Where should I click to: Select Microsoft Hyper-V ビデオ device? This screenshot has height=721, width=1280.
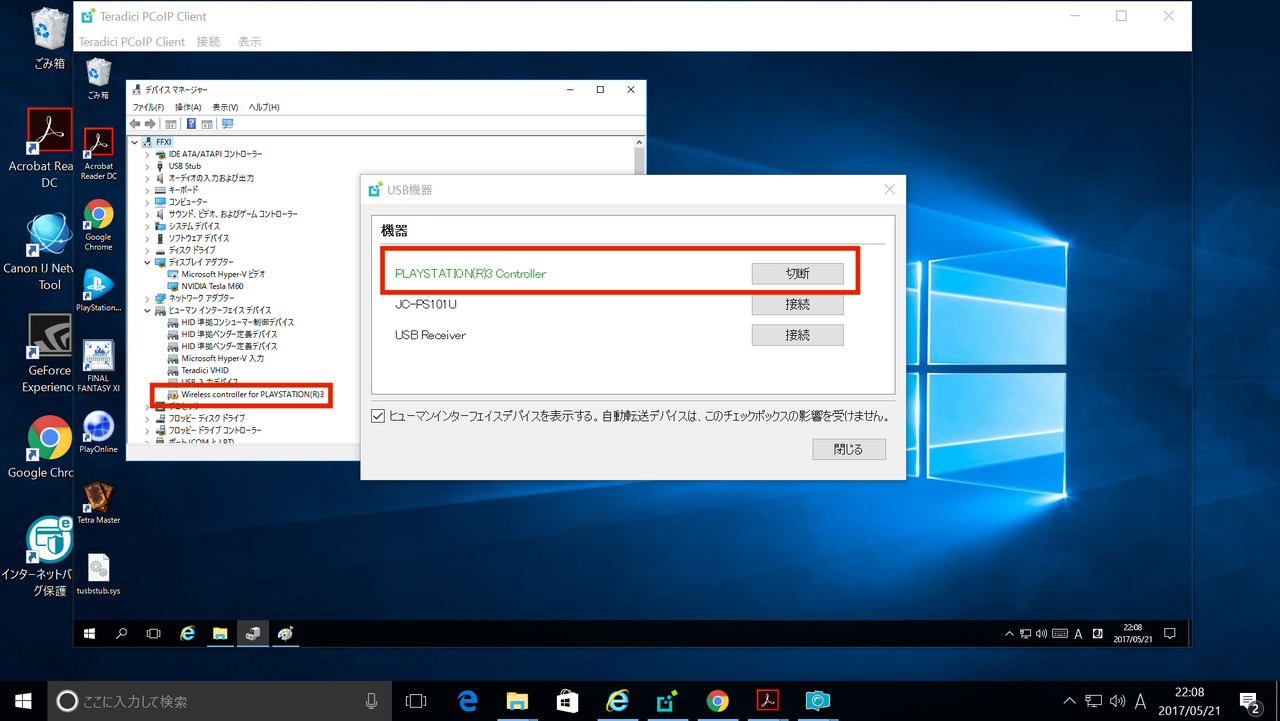click(223, 274)
